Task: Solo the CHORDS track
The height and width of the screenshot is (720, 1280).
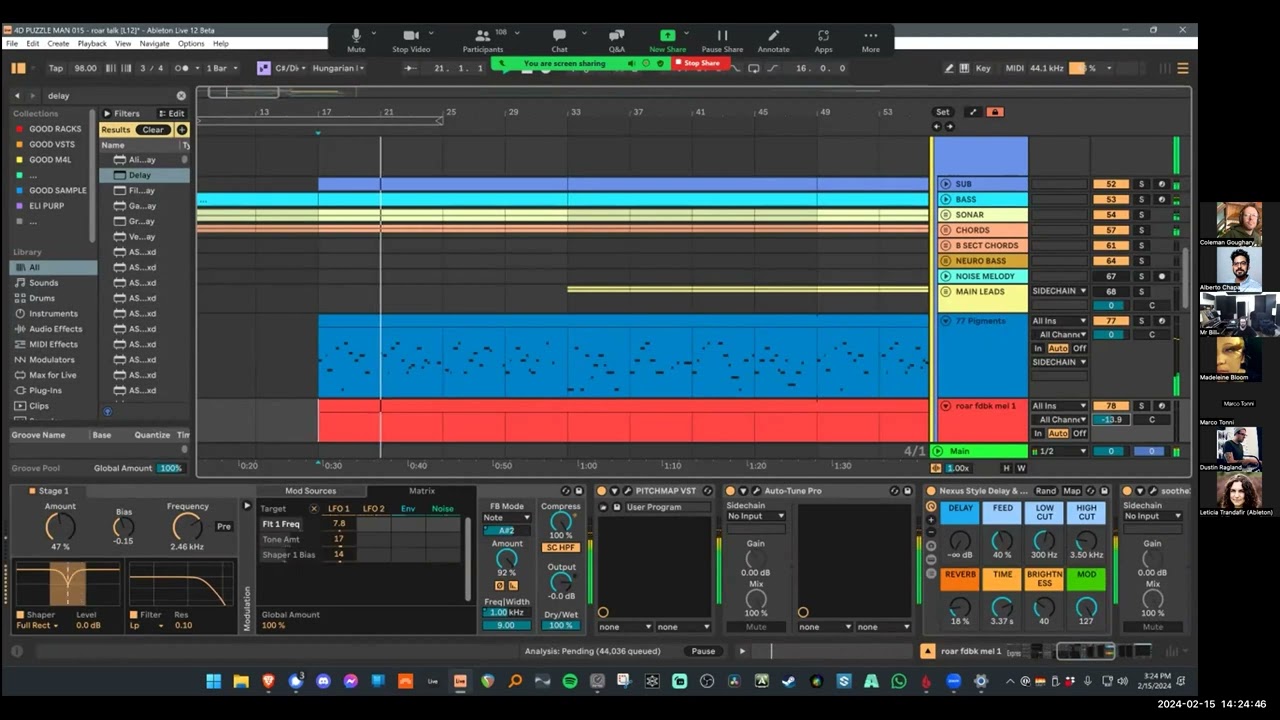Action: point(1141,230)
